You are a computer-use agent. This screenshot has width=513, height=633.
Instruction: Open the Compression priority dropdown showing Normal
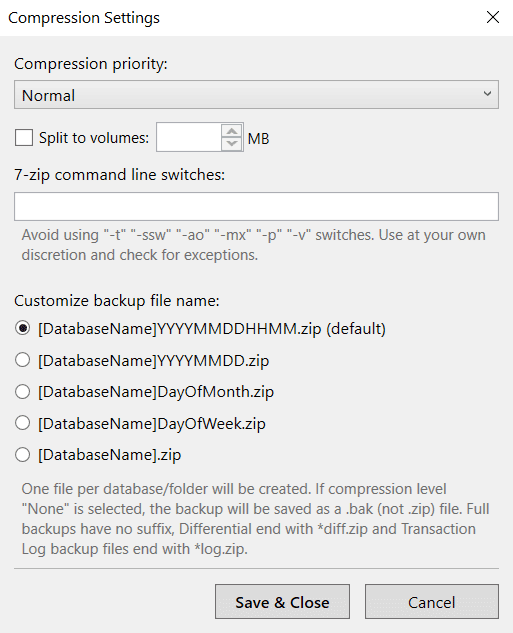256,95
